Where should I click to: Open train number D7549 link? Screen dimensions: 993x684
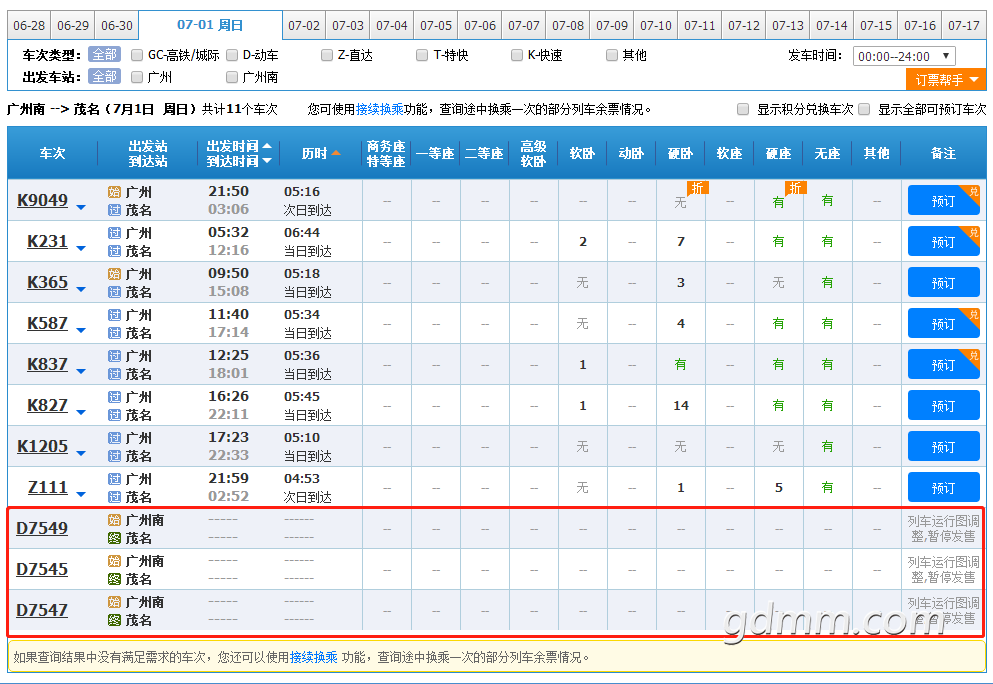click(42, 528)
